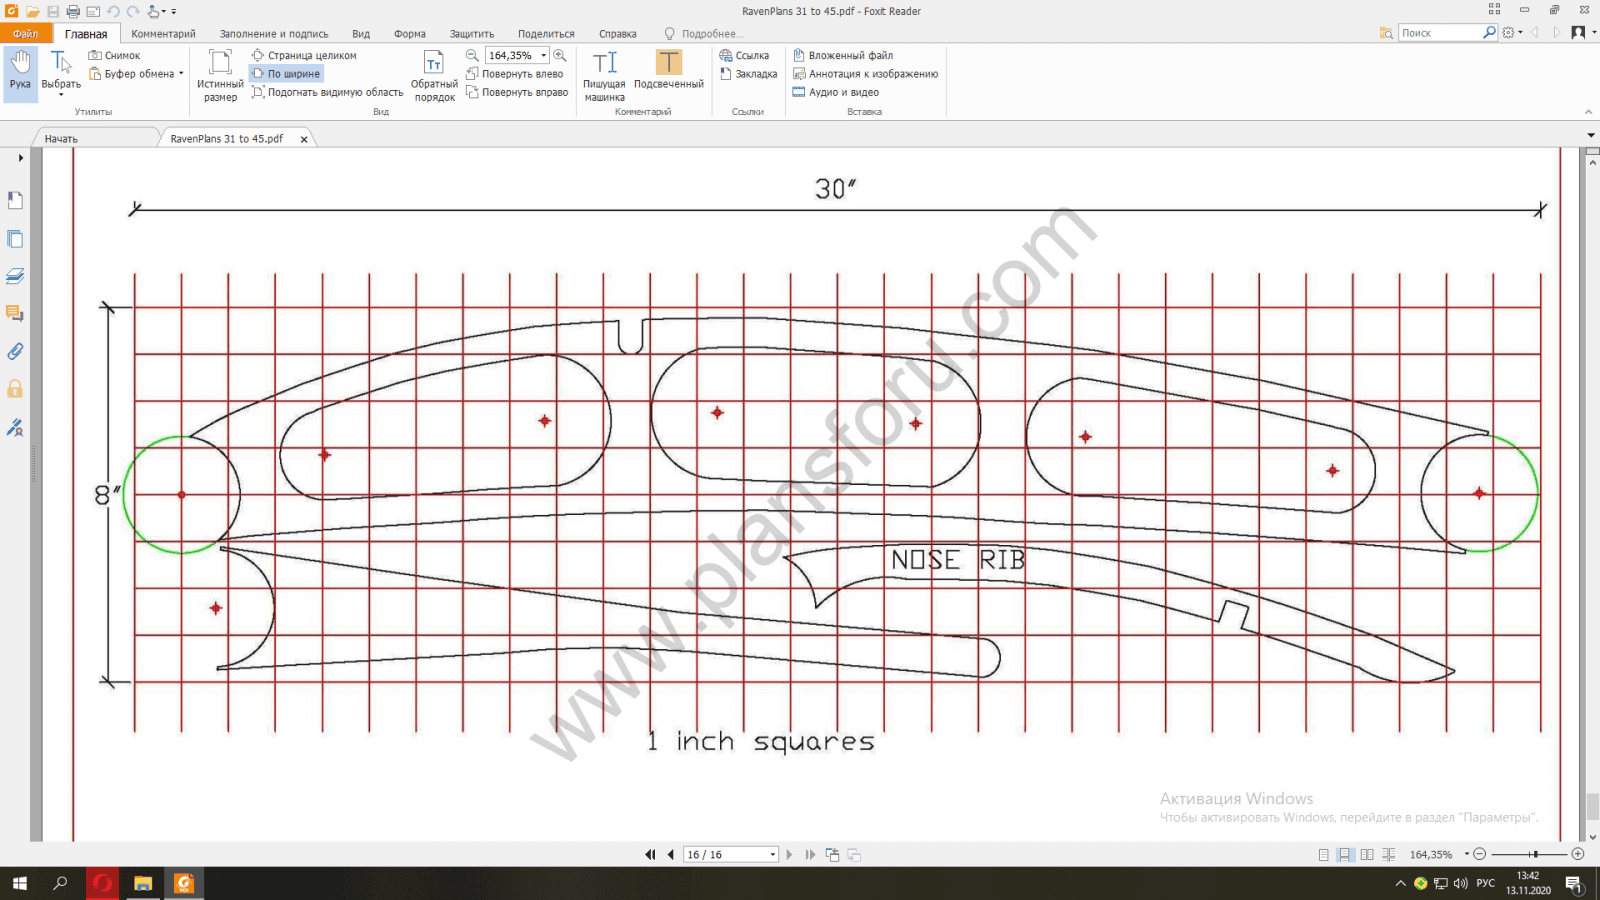1600x900 pixels.
Task: Open the Layers panel in sidebar
Action: [x=15, y=276]
